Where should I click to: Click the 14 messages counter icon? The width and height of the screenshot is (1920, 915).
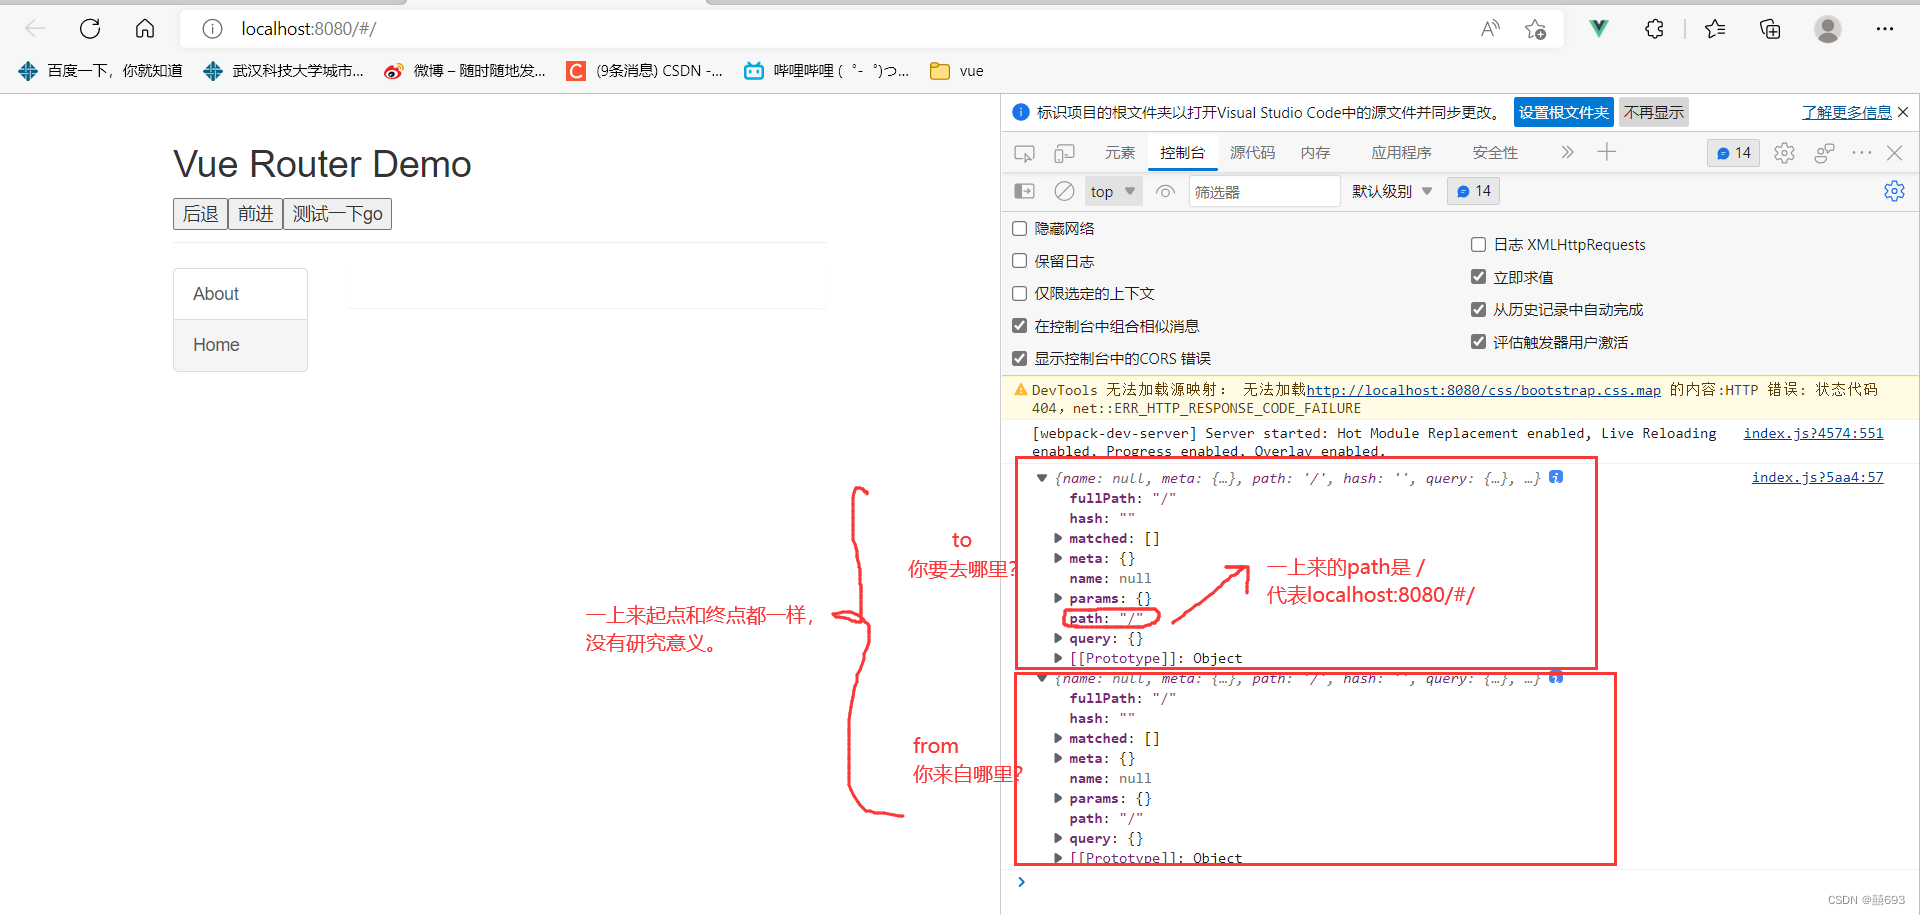pyautogui.click(x=1733, y=152)
